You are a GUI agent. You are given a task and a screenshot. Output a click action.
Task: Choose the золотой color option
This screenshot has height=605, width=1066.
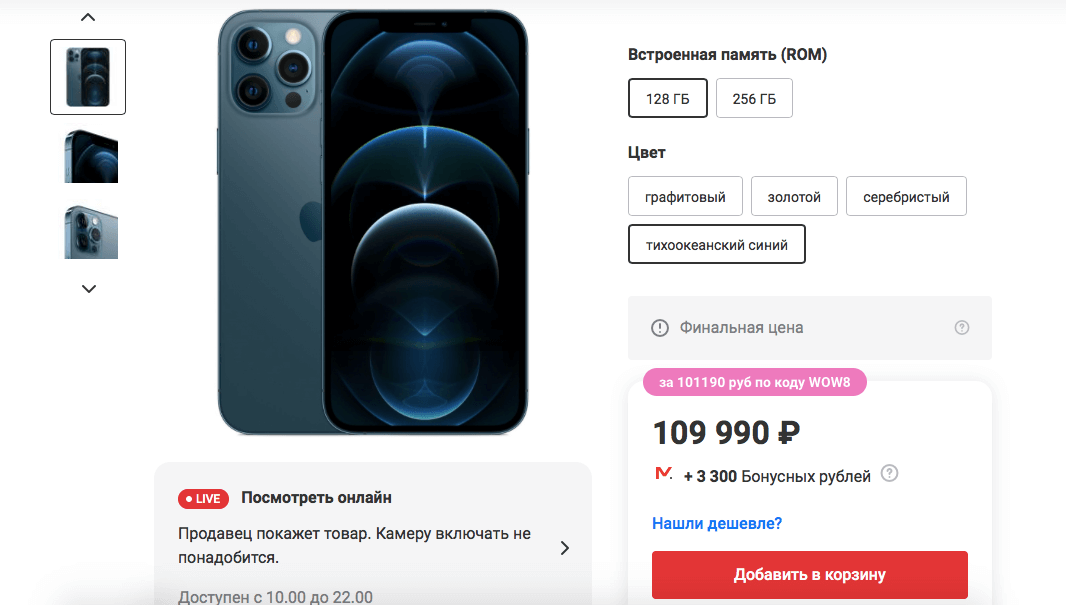(x=794, y=196)
